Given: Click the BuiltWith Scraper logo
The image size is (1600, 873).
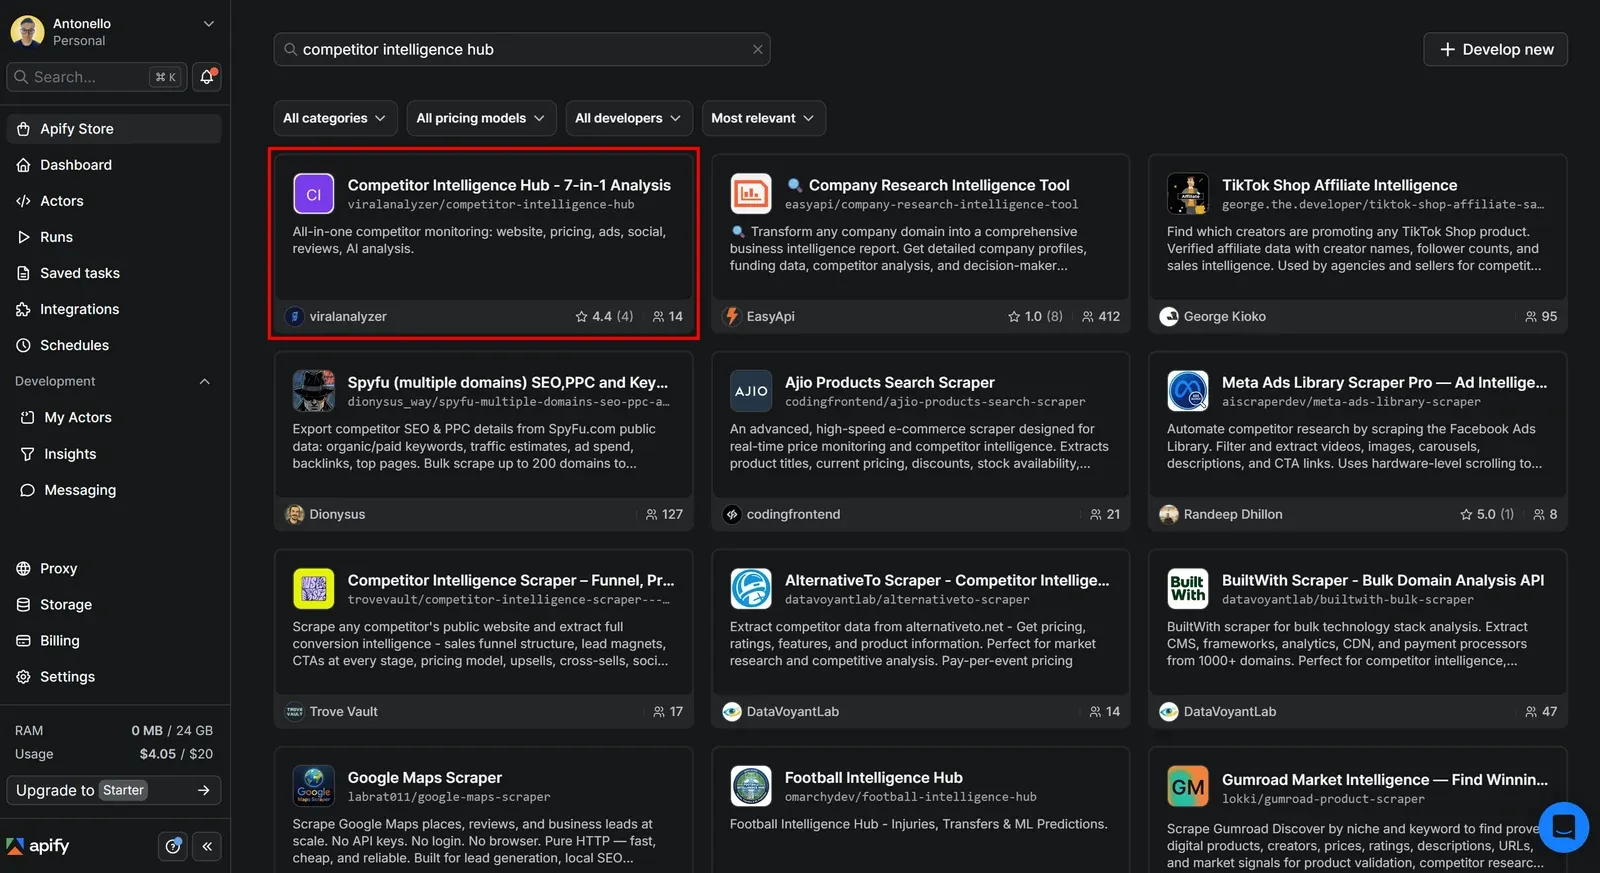Looking at the screenshot, I should click(x=1188, y=589).
